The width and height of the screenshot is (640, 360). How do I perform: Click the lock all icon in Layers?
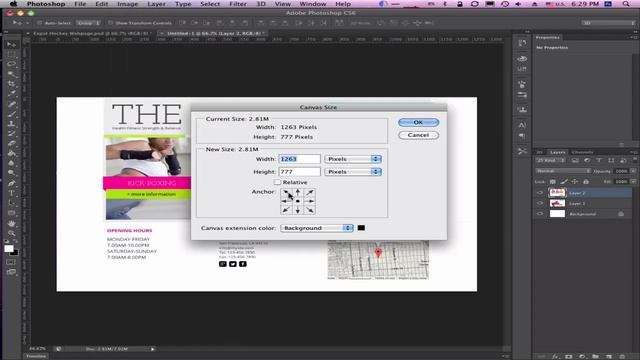586,182
